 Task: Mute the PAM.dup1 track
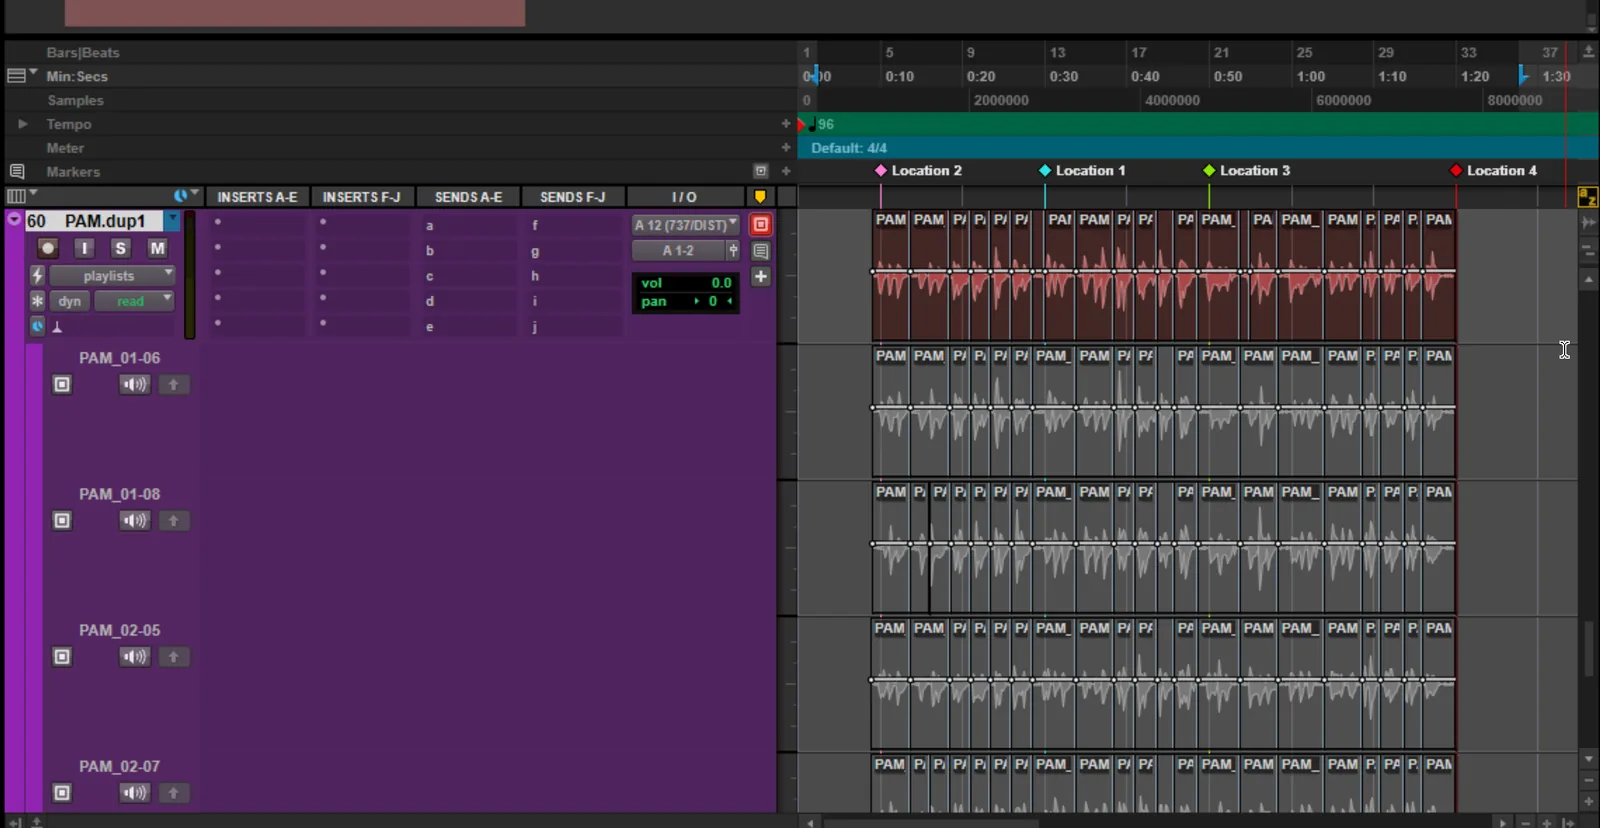tap(157, 248)
